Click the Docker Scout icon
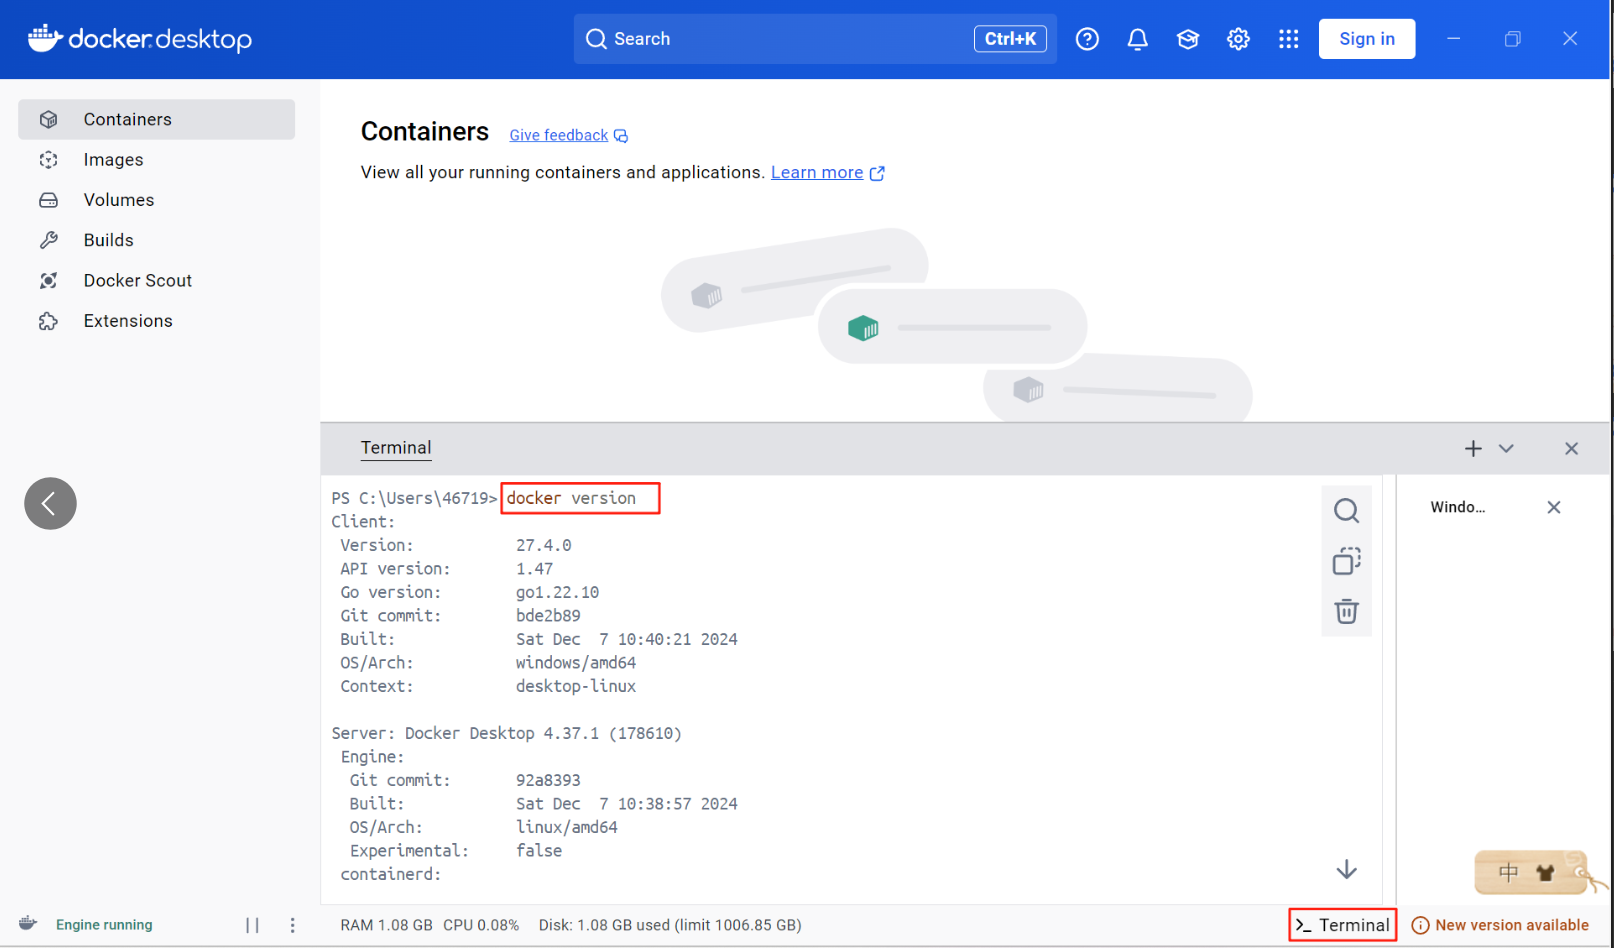This screenshot has width=1614, height=948. (48, 281)
